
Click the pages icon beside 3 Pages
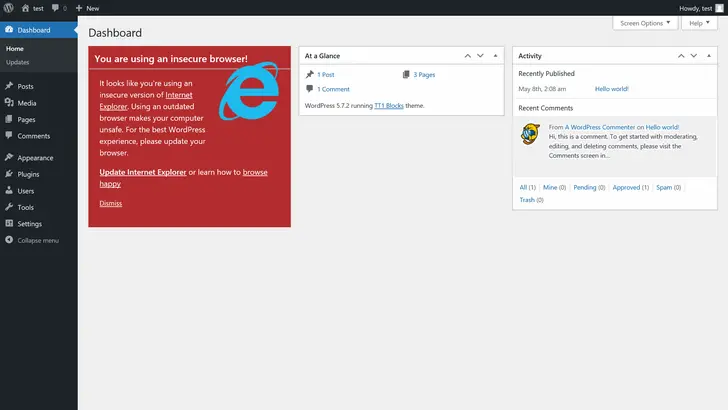(x=406, y=74)
